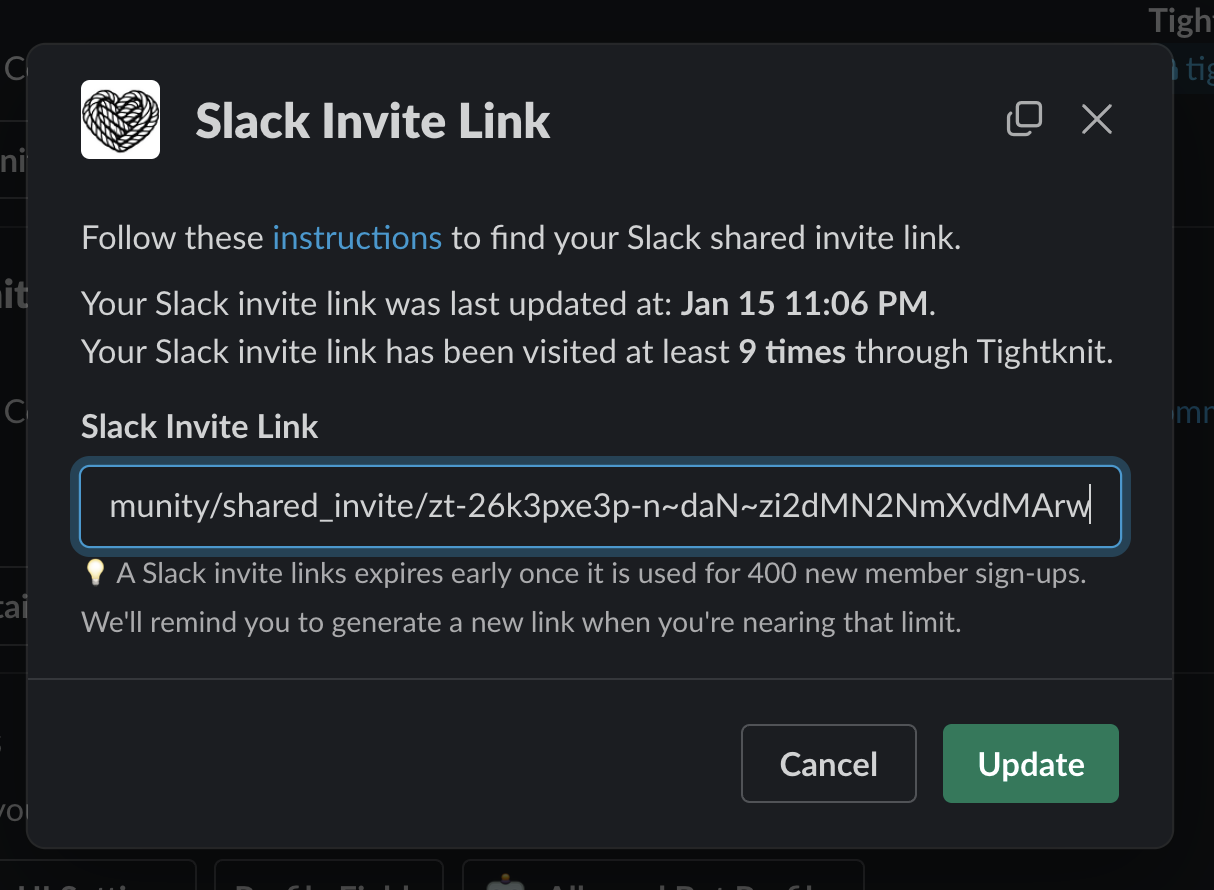Click the Slack Invite Link dialog title

[372, 120]
